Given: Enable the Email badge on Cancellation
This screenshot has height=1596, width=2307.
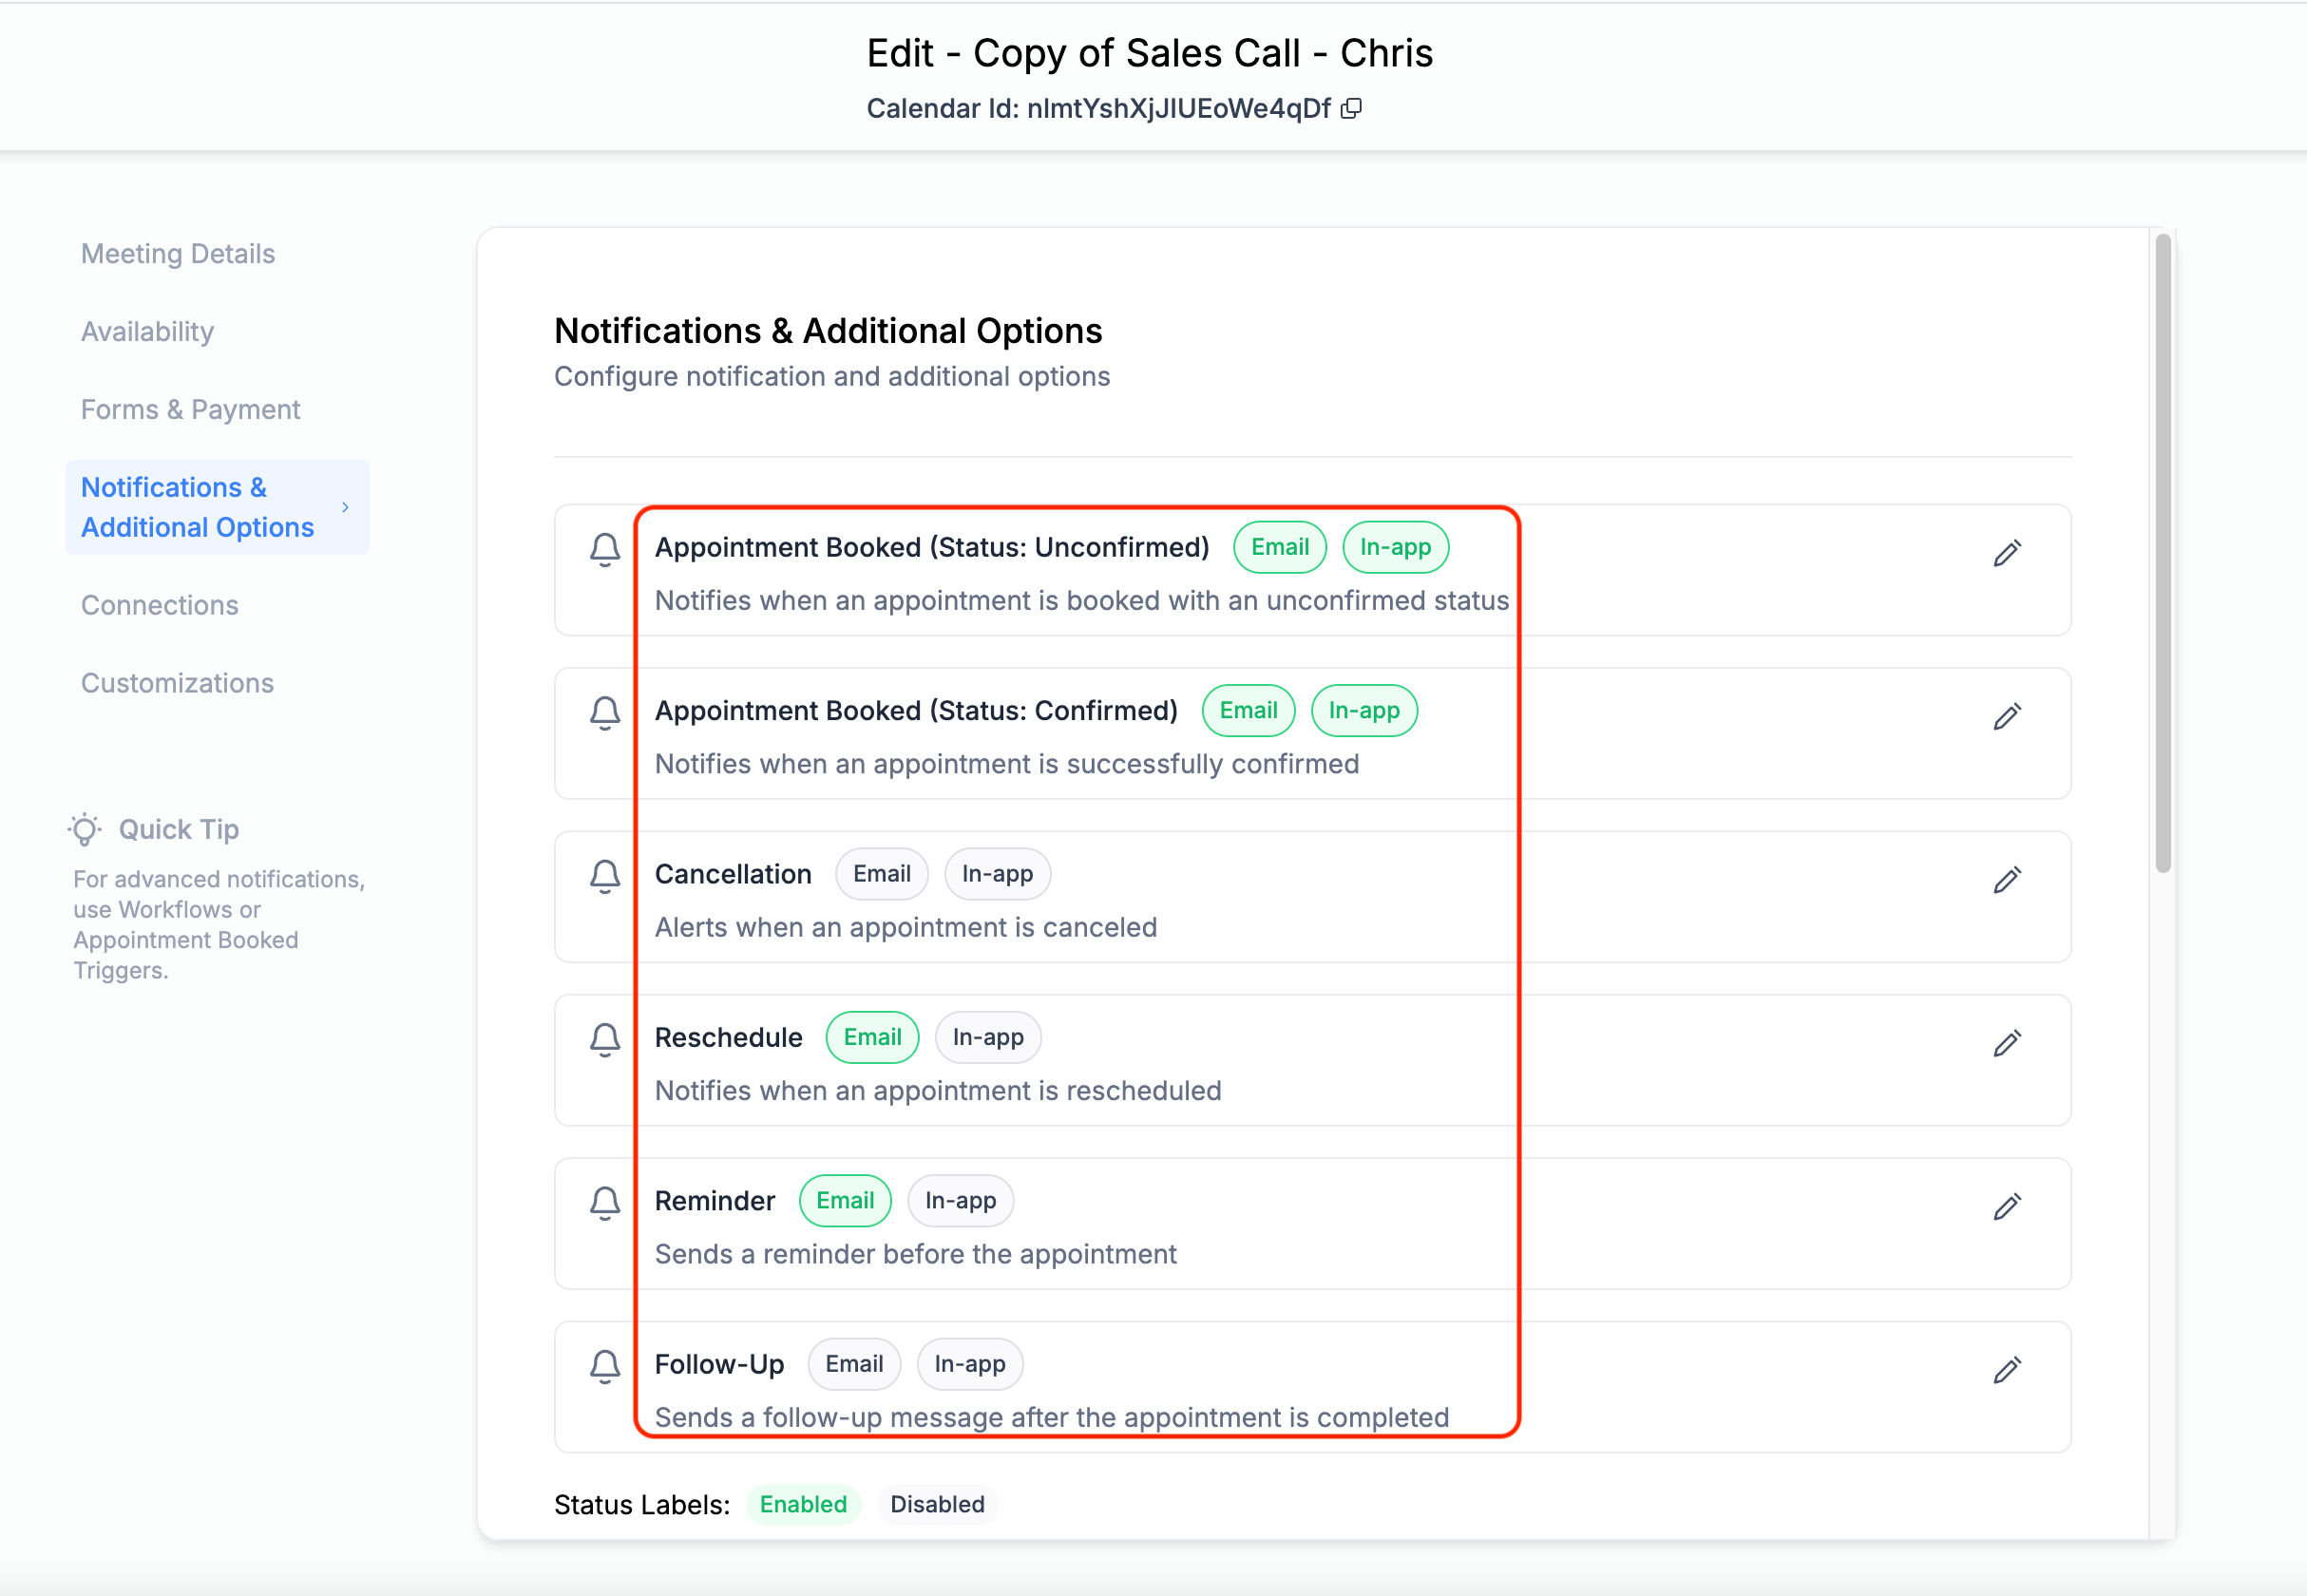Looking at the screenshot, I should [x=881, y=873].
